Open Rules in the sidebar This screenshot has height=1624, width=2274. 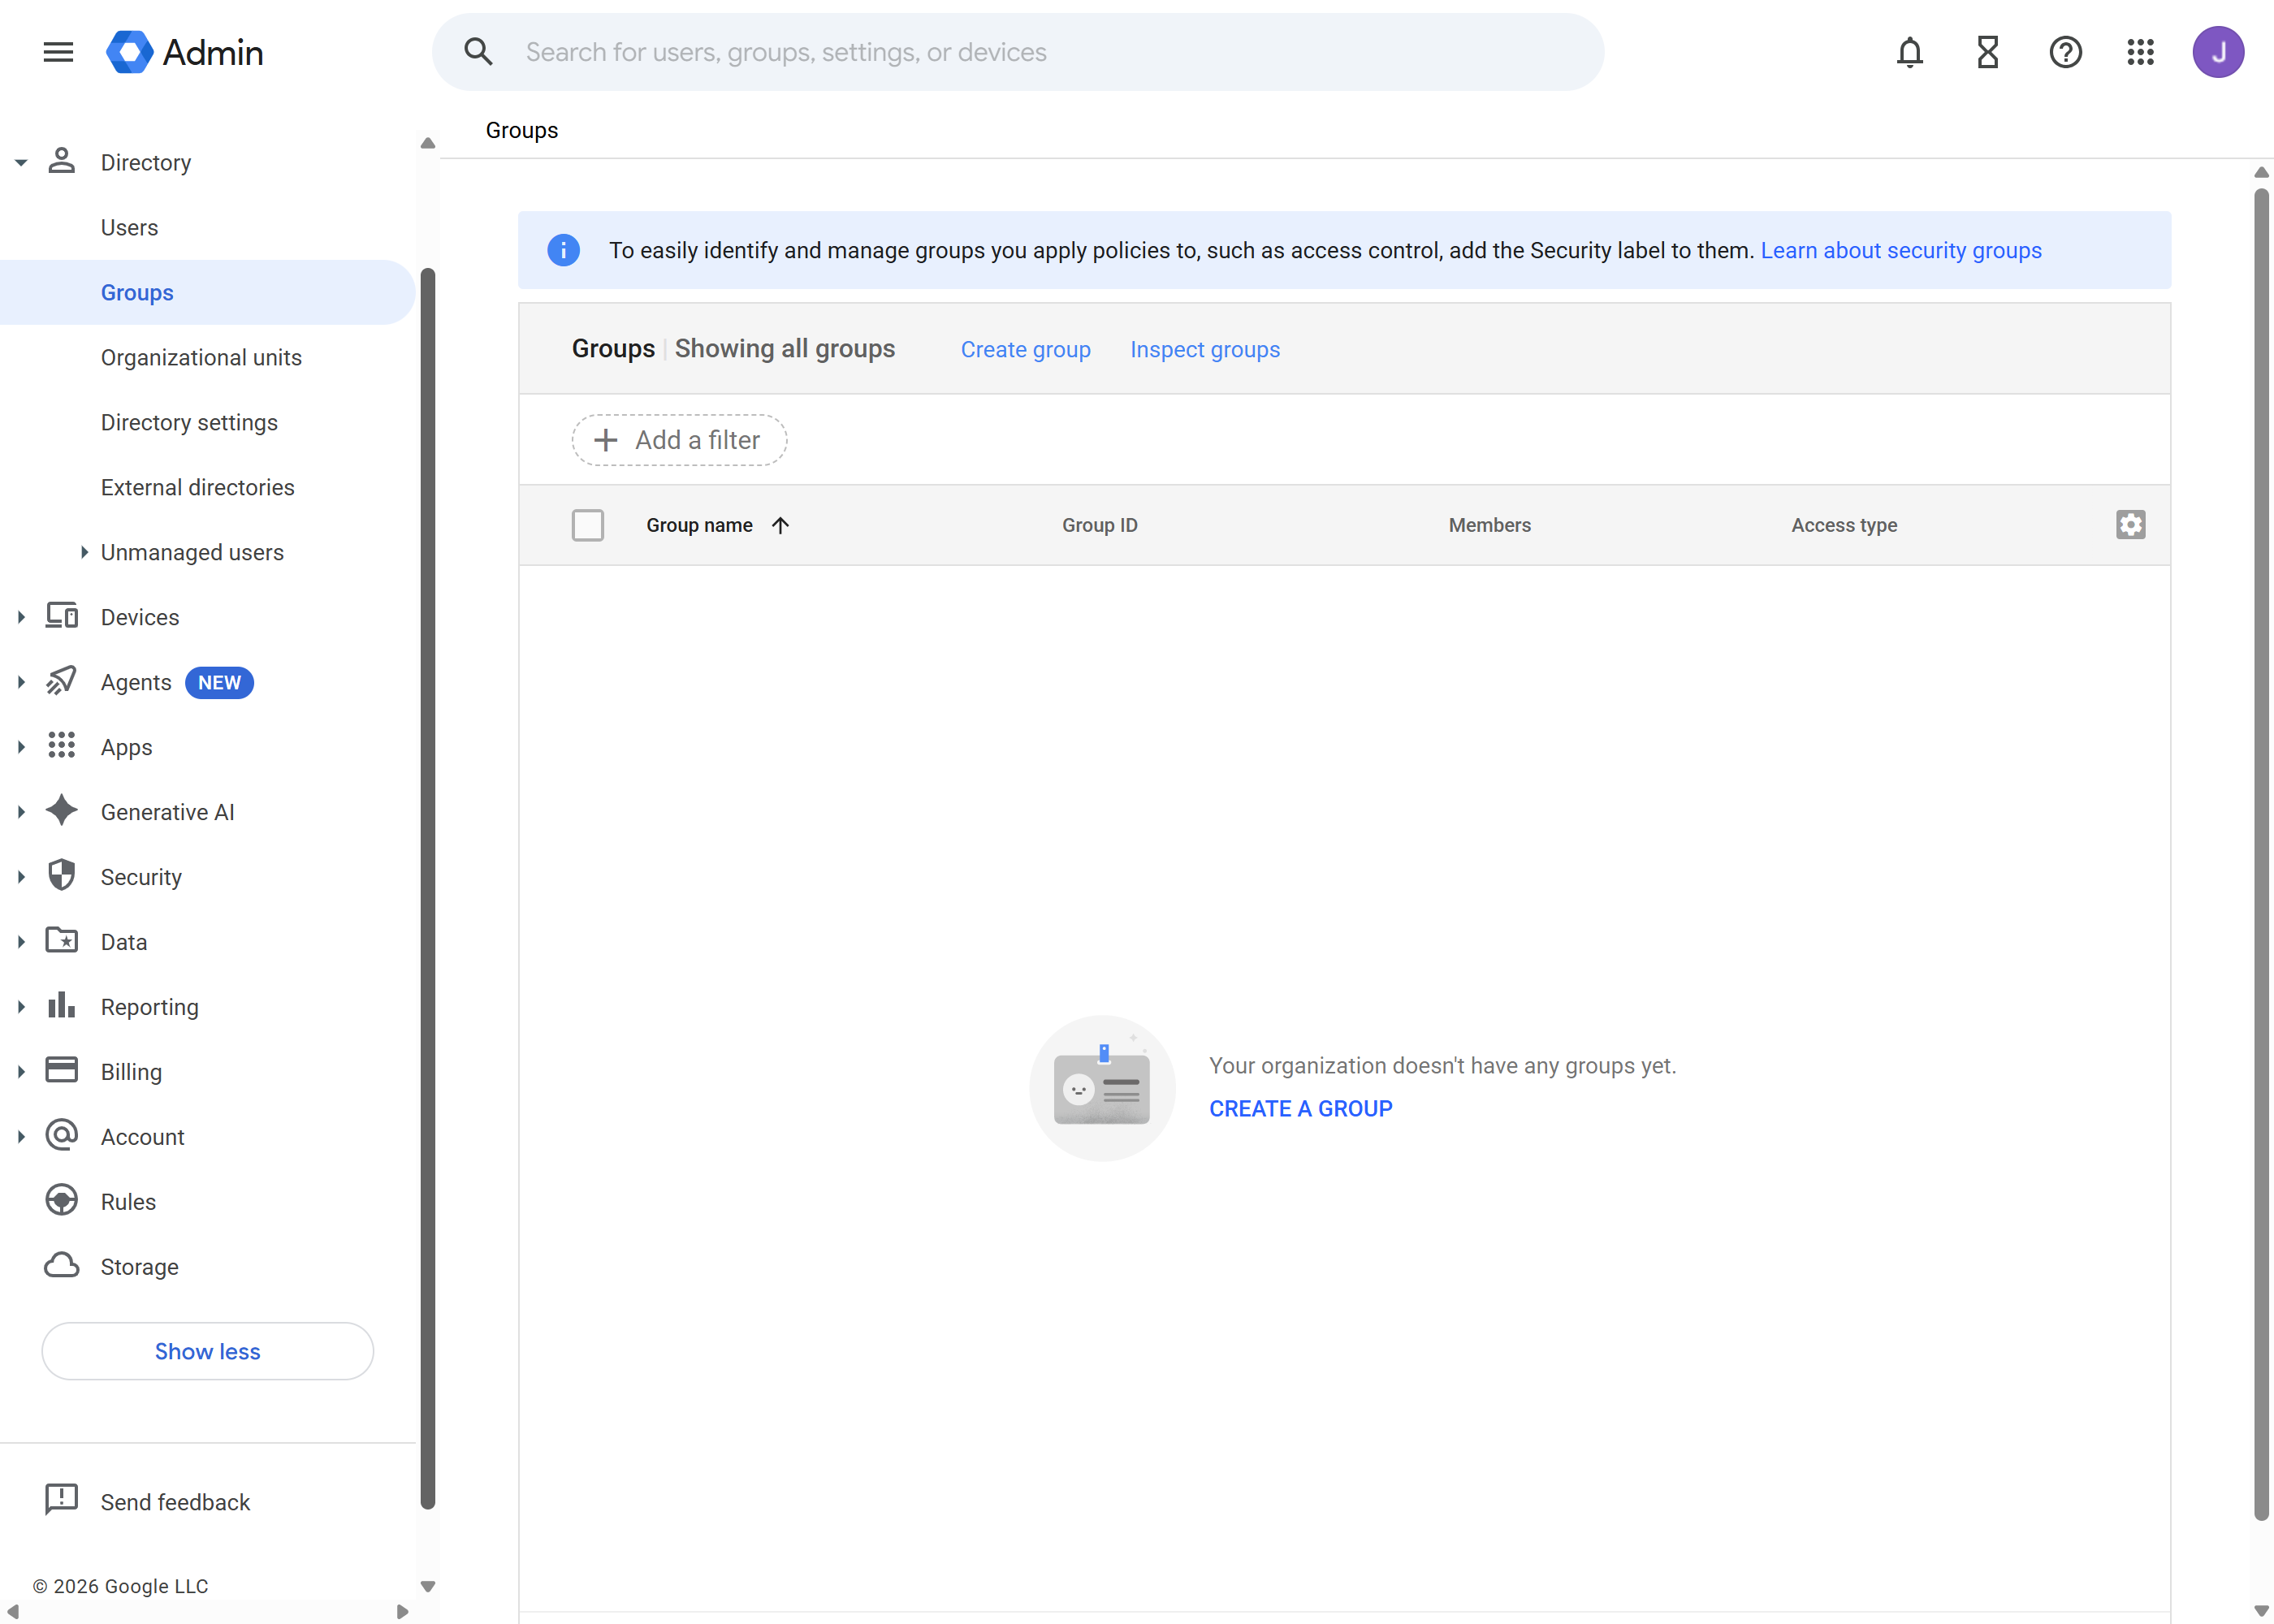pos(128,1201)
